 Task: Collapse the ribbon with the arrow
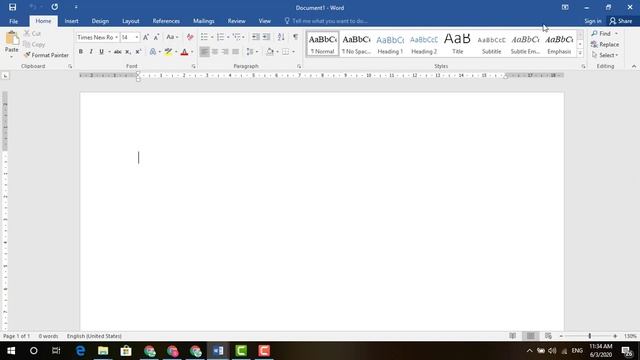tap(633, 66)
